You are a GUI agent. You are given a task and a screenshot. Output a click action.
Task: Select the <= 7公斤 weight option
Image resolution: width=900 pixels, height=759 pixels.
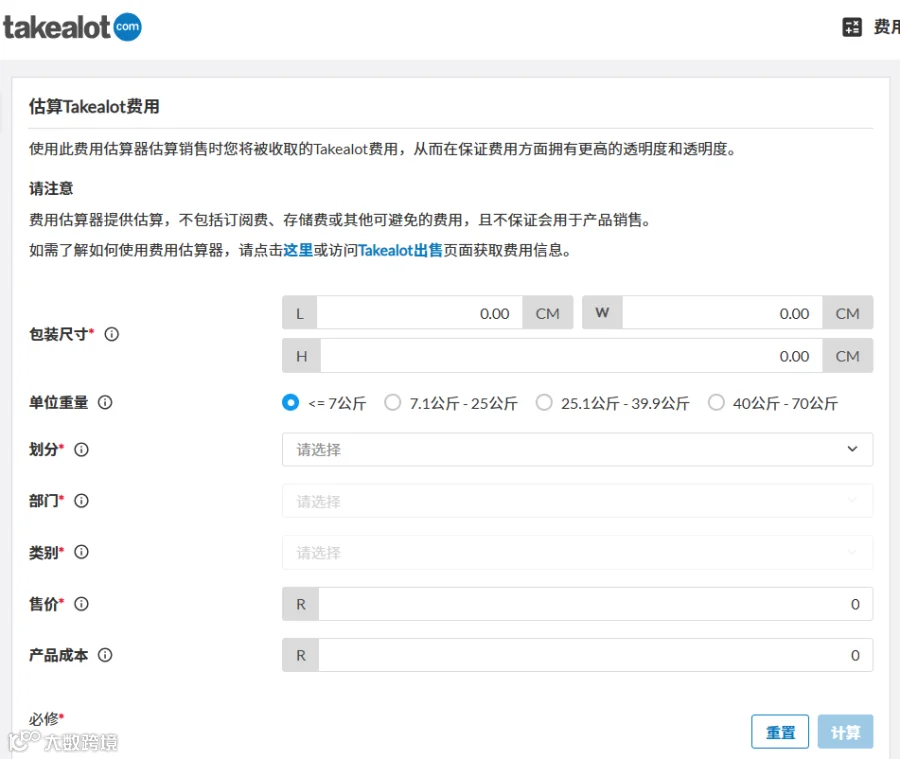290,402
